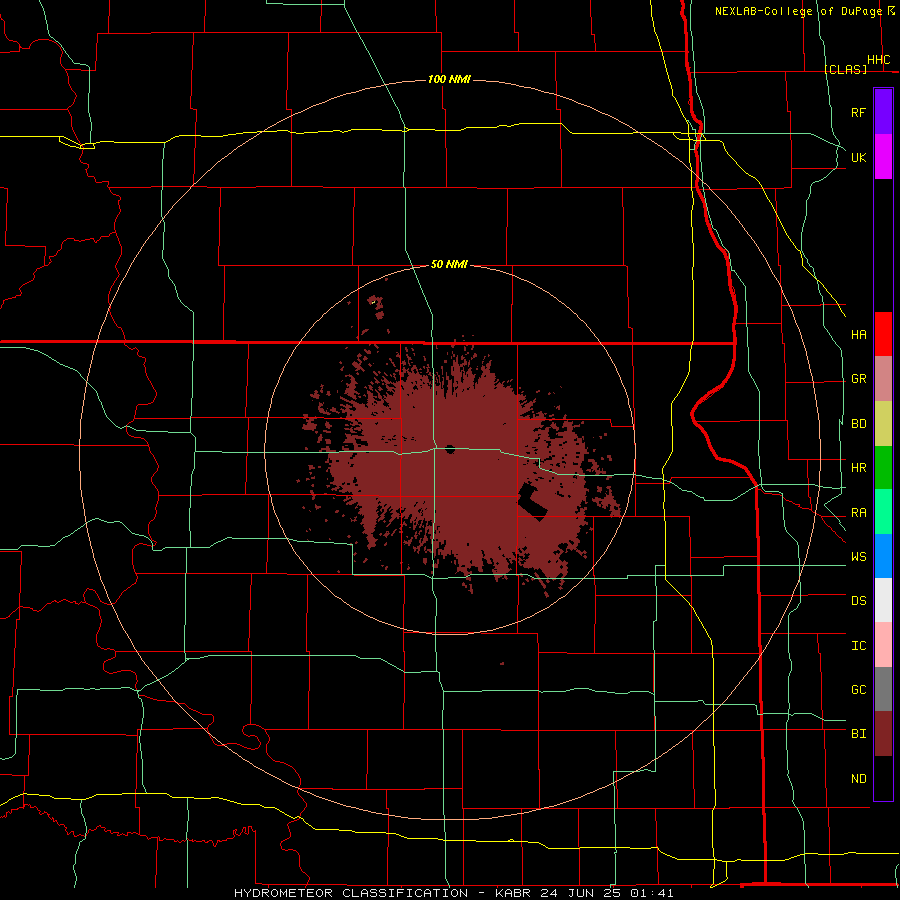Screen dimensions: 900x900
Task: Click the ND legend label
Action: pos(858,779)
